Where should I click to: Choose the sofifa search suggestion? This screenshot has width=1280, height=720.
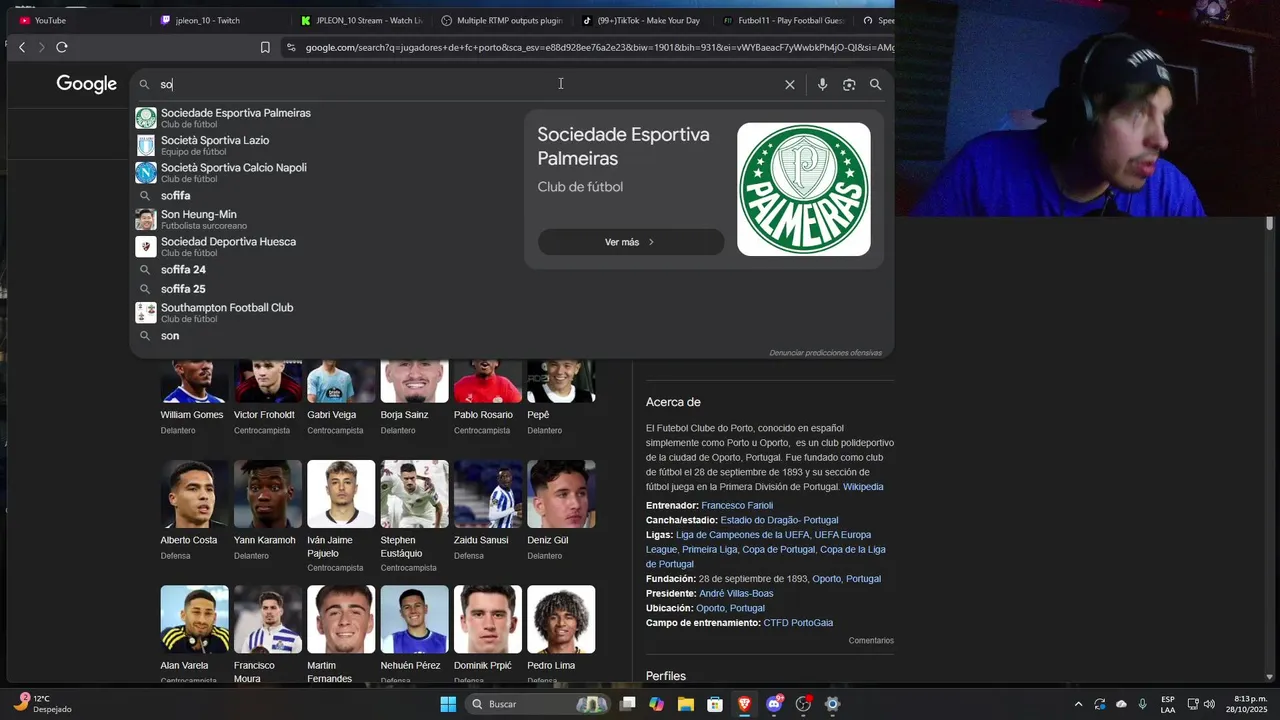[x=325, y=196]
